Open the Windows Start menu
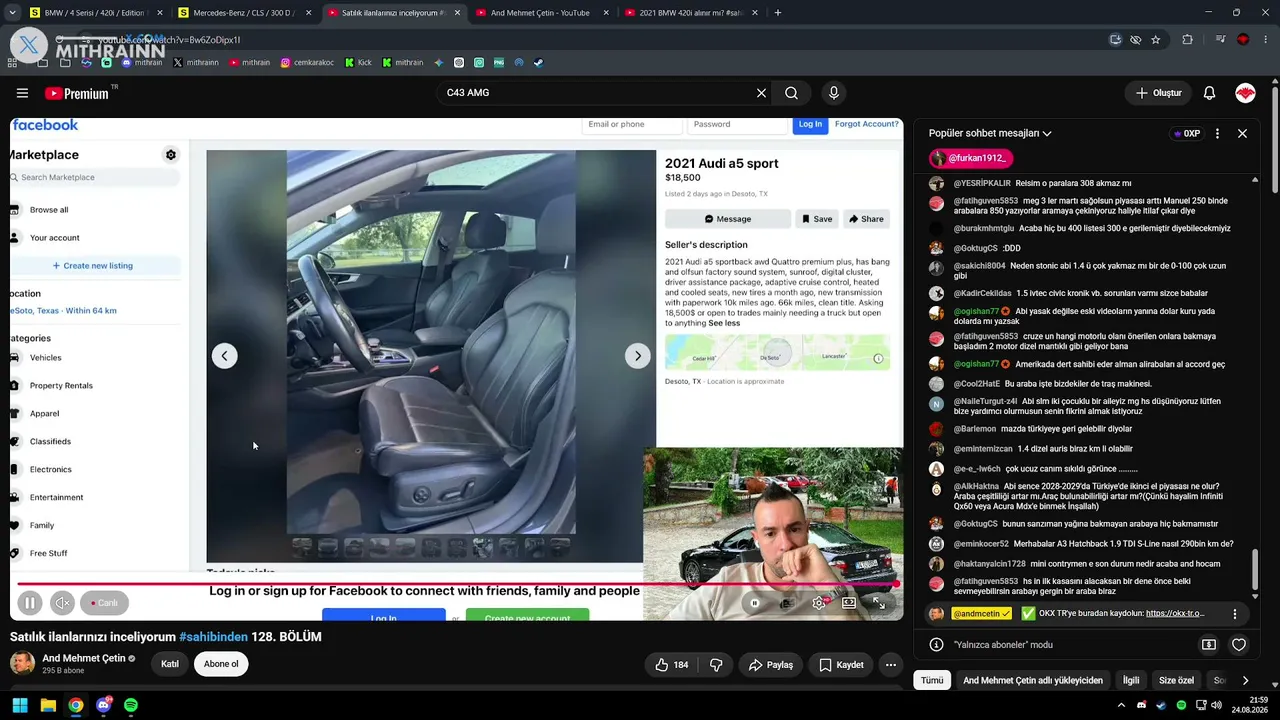The height and width of the screenshot is (720, 1280). point(20,706)
